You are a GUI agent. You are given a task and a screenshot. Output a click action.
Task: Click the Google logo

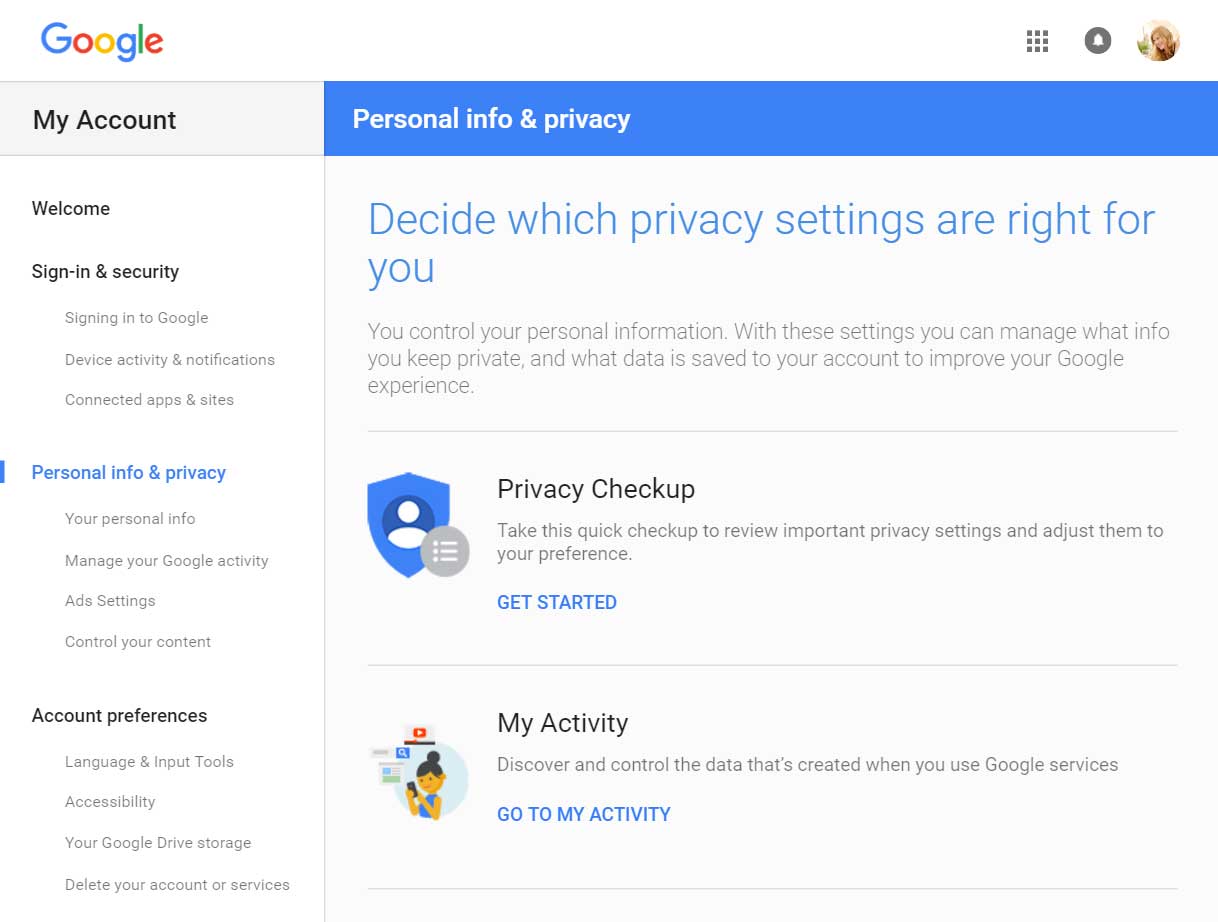coord(101,41)
